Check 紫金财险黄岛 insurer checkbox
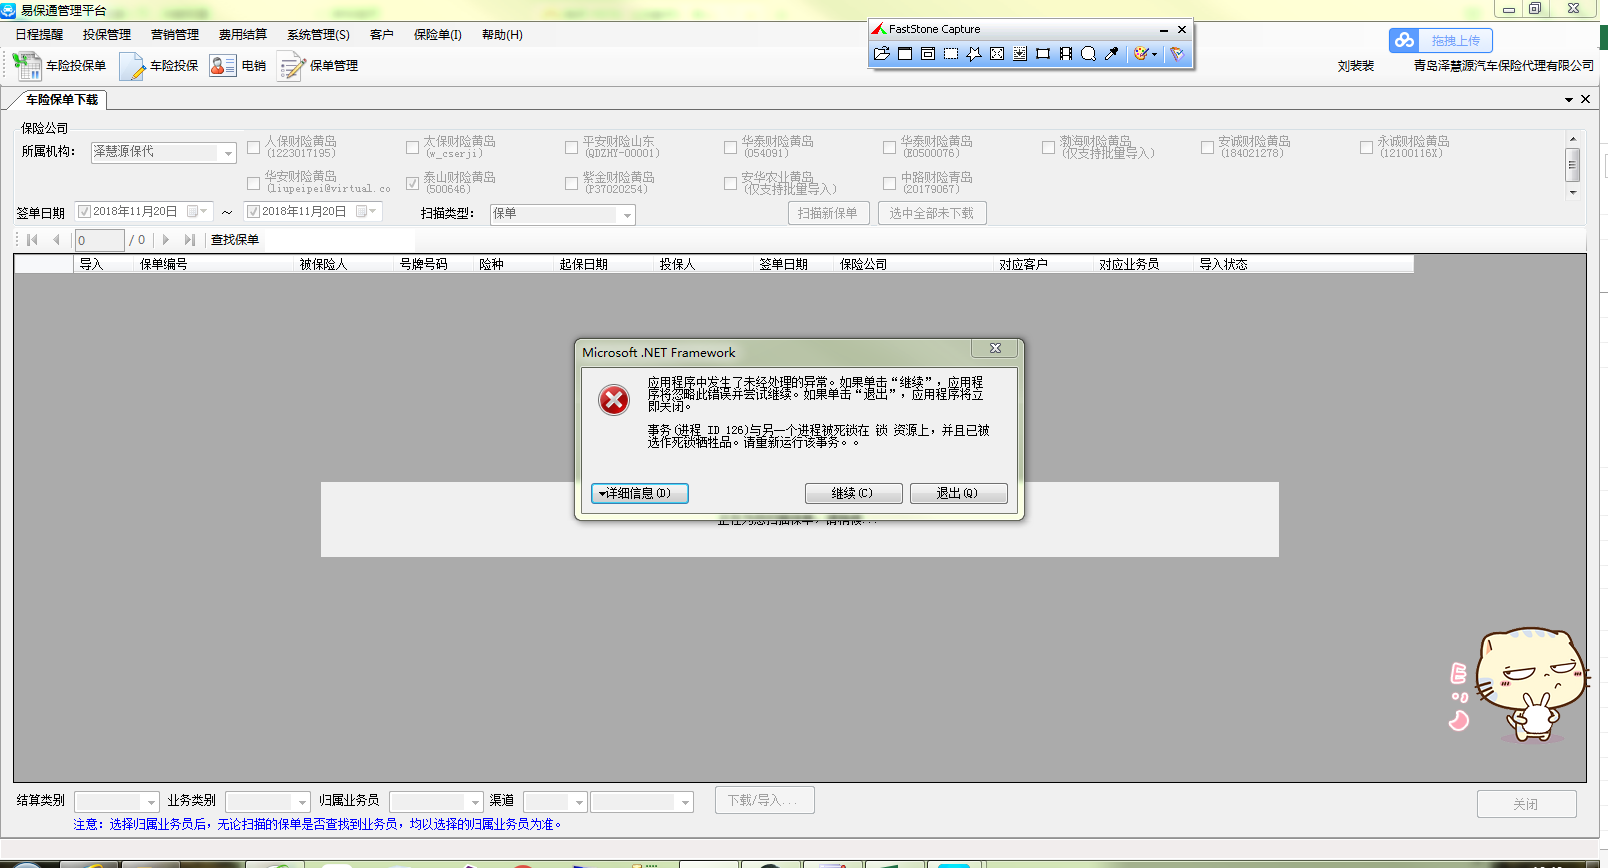The width and height of the screenshot is (1608, 868). tap(572, 184)
